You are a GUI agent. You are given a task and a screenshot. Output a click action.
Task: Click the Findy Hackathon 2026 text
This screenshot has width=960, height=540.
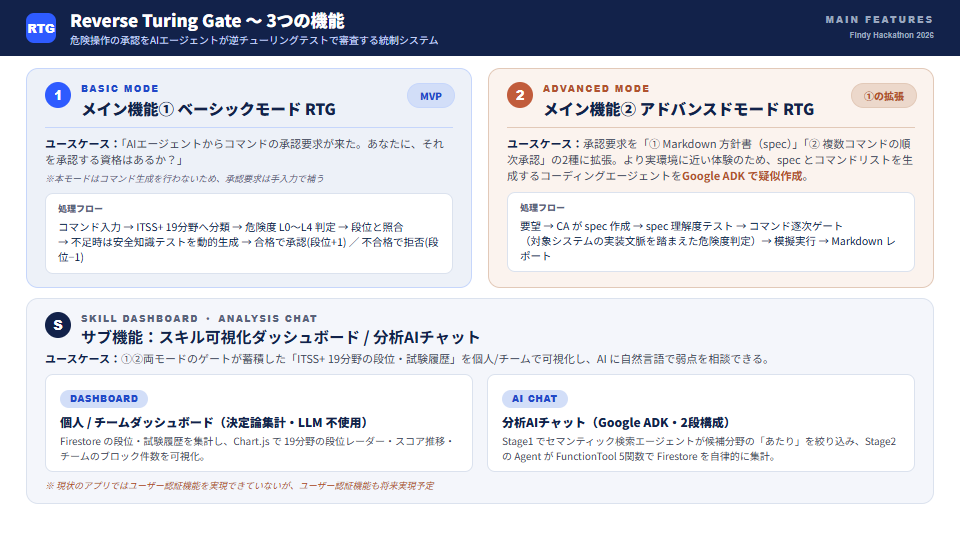coord(891,36)
